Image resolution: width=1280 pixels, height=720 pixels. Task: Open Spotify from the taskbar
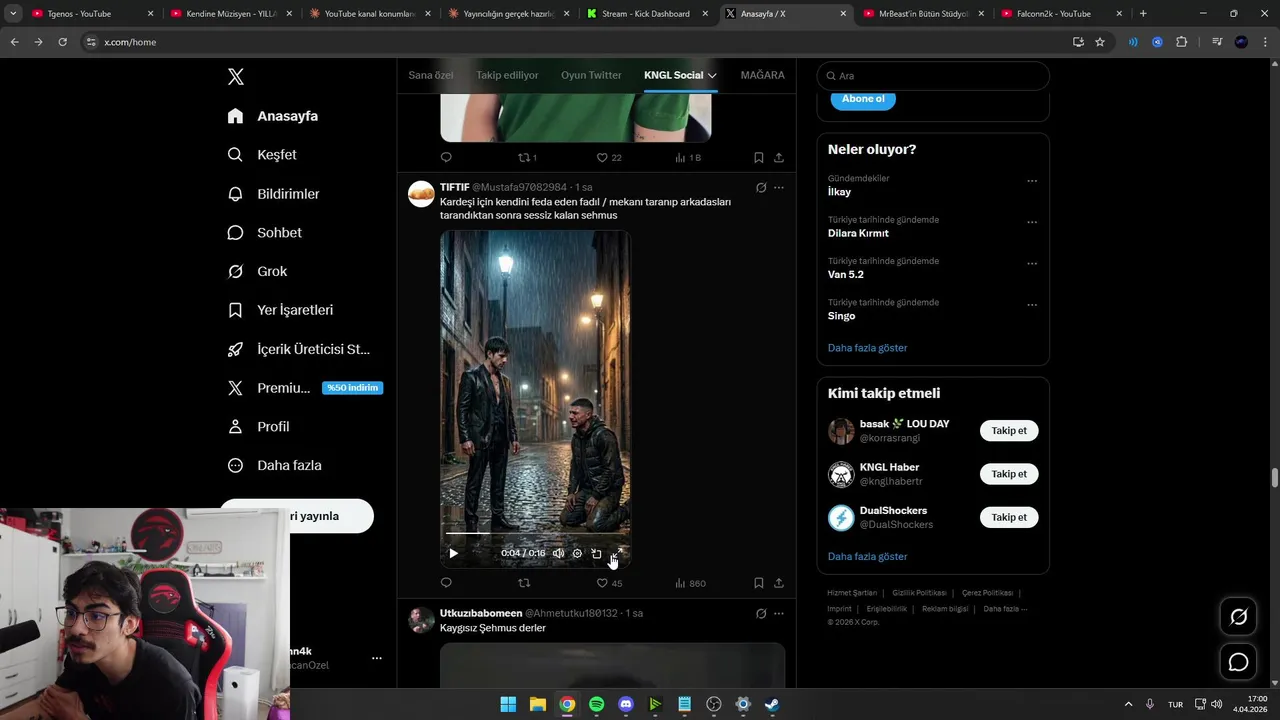[597, 704]
